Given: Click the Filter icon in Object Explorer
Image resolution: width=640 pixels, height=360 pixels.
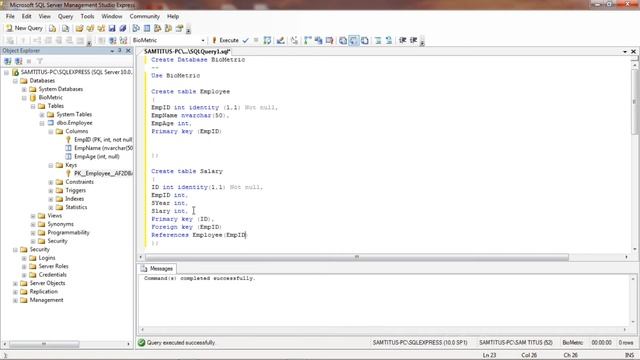Looking at the screenshot, I should [x=40, y=61].
